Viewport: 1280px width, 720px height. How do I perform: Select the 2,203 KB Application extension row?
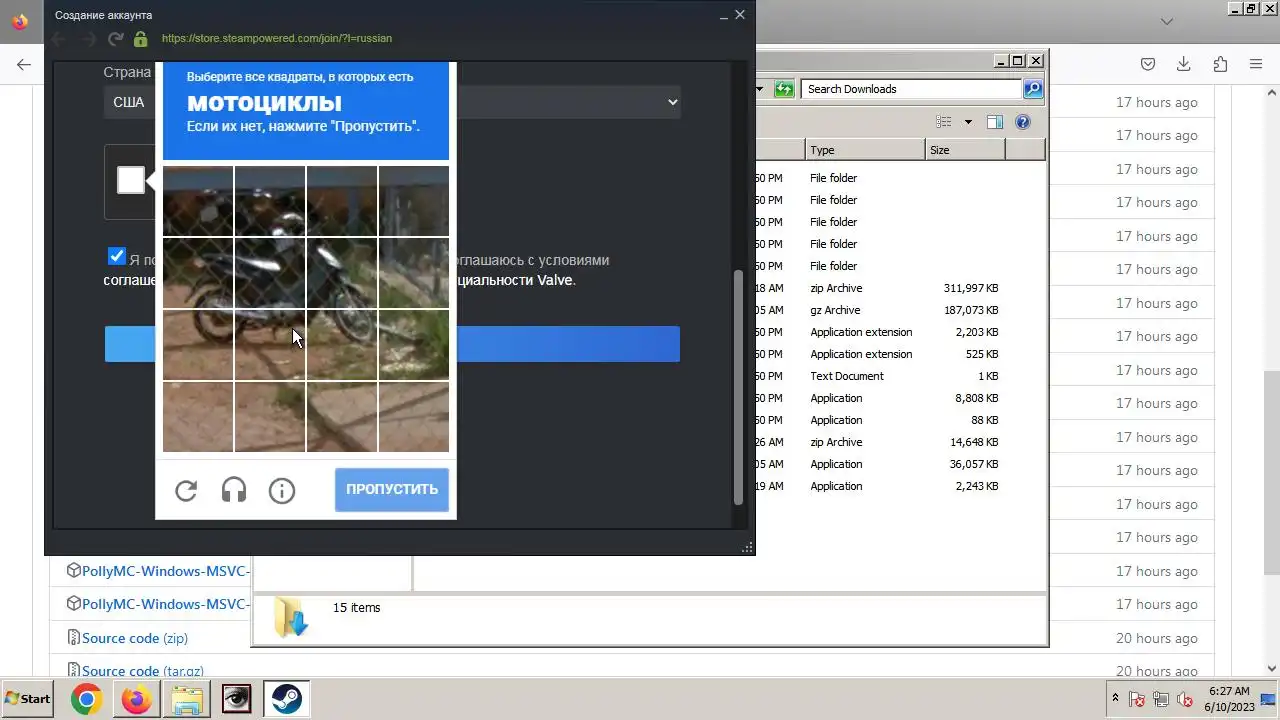(x=900, y=332)
